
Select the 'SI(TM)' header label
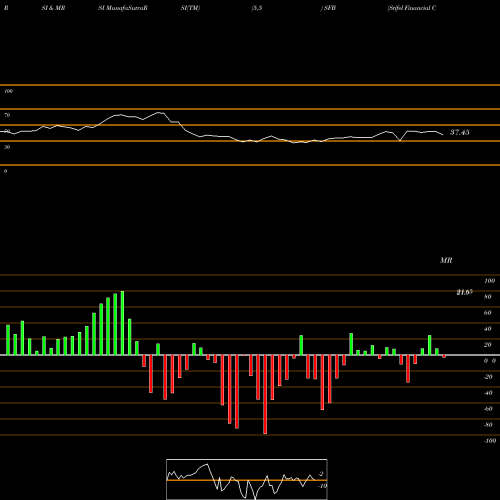click(x=190, y=8)
